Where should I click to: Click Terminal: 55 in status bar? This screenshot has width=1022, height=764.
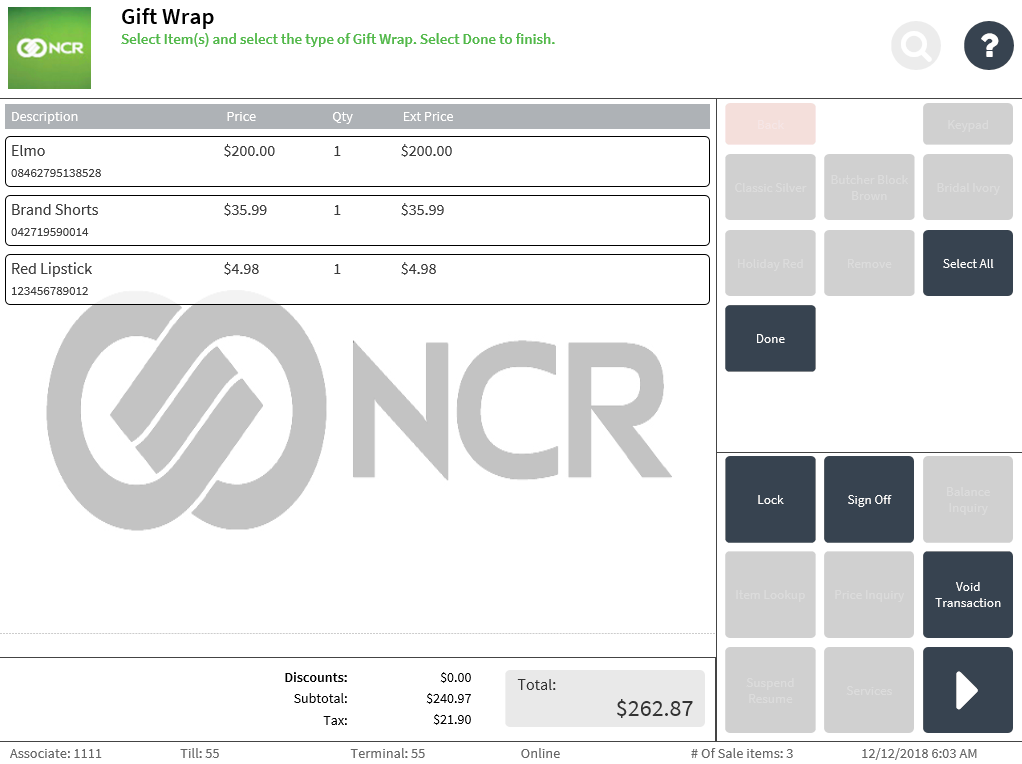(x=387, y=754)
